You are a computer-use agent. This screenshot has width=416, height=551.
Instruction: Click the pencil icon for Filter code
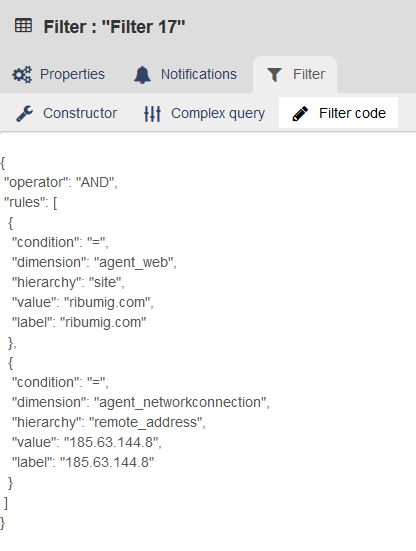(x=300, y=114)
